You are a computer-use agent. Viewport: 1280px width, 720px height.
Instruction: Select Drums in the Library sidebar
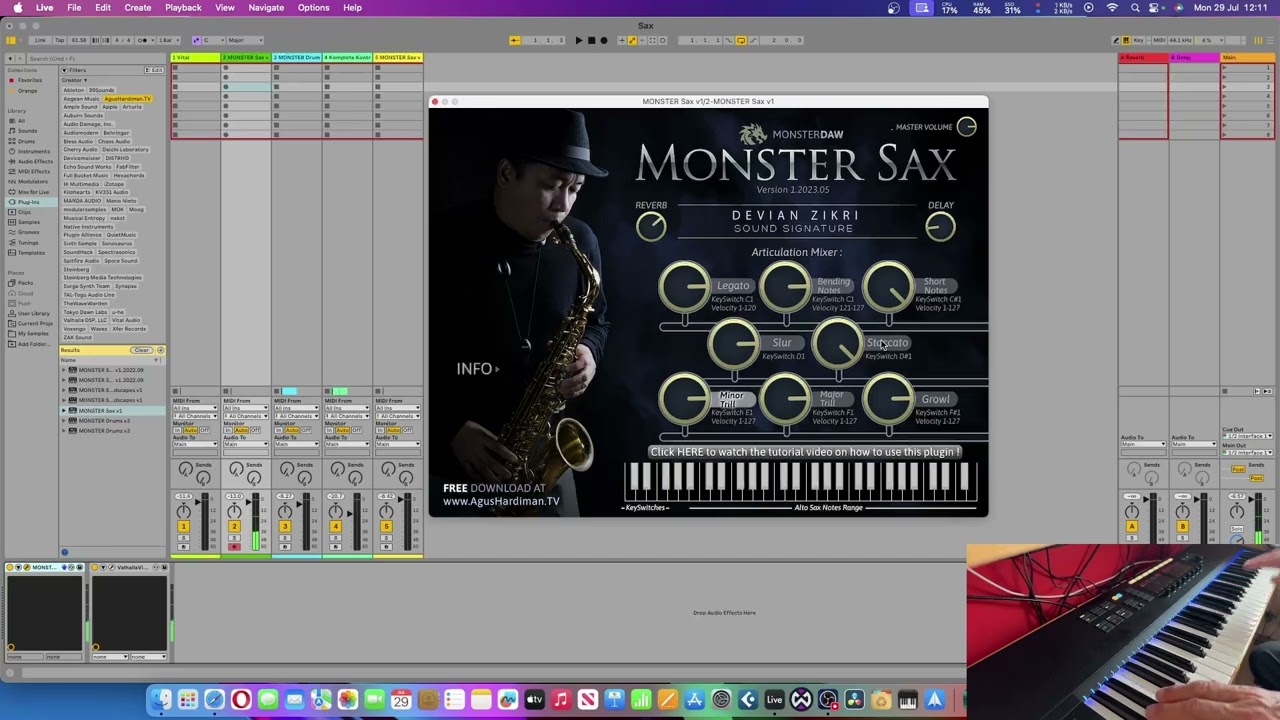pos(26,141)
